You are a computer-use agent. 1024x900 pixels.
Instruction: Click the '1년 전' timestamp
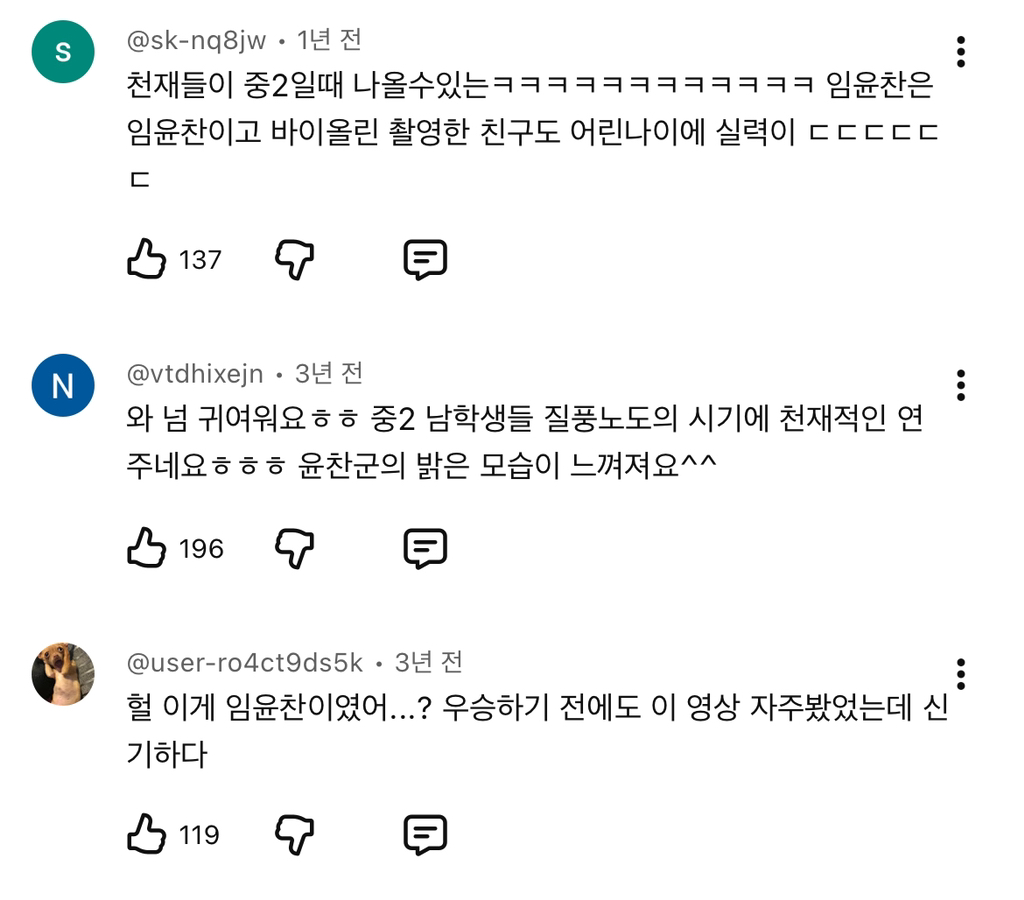(329, 41)
